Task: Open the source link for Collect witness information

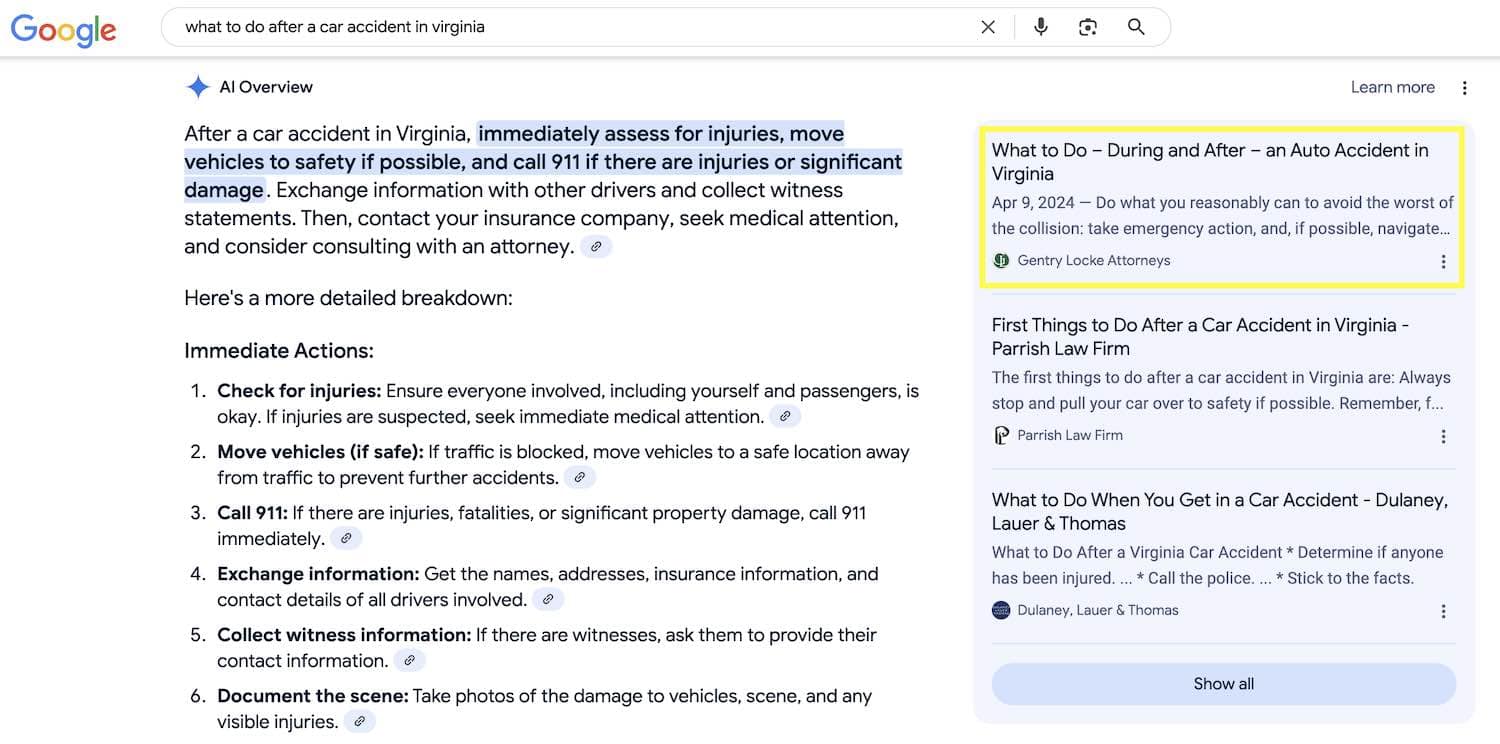Action: click(x=410, y=660)
